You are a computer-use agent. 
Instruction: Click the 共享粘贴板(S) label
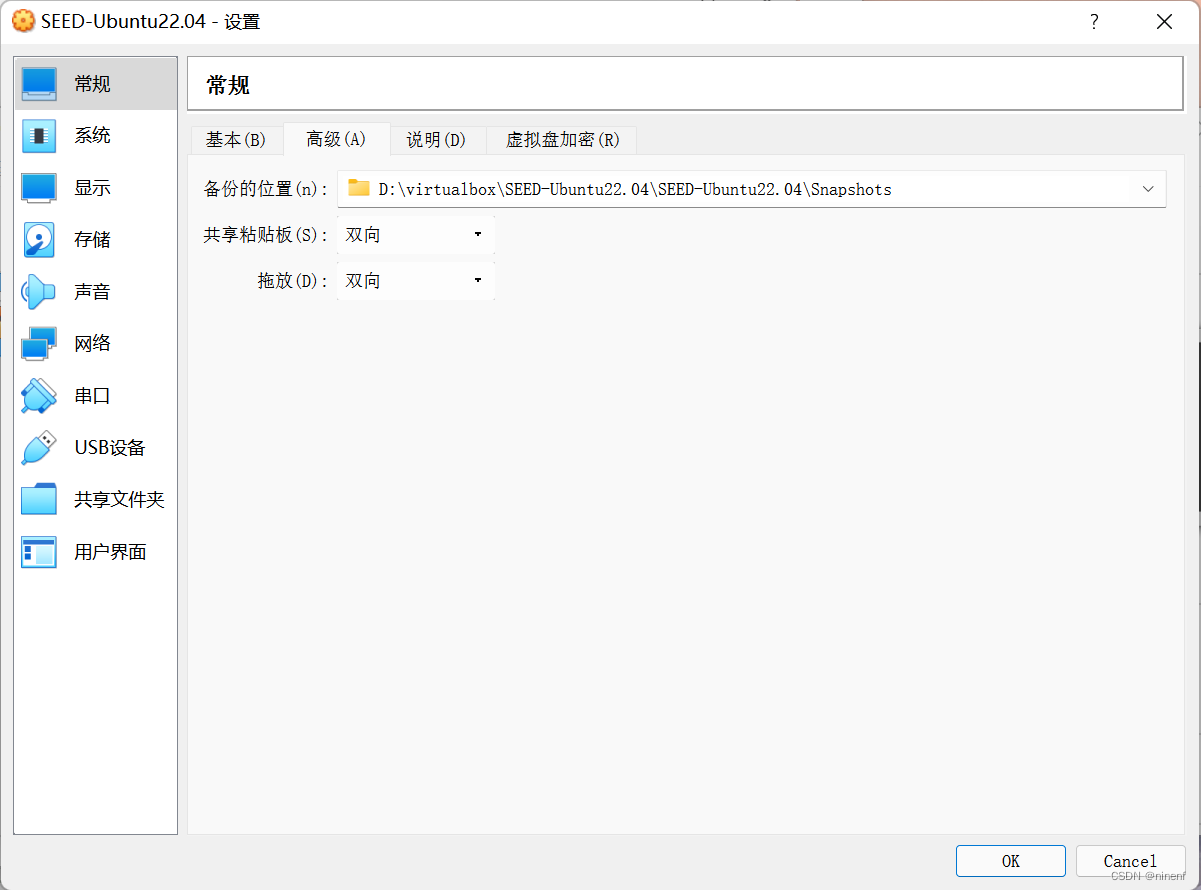(266, 235)
